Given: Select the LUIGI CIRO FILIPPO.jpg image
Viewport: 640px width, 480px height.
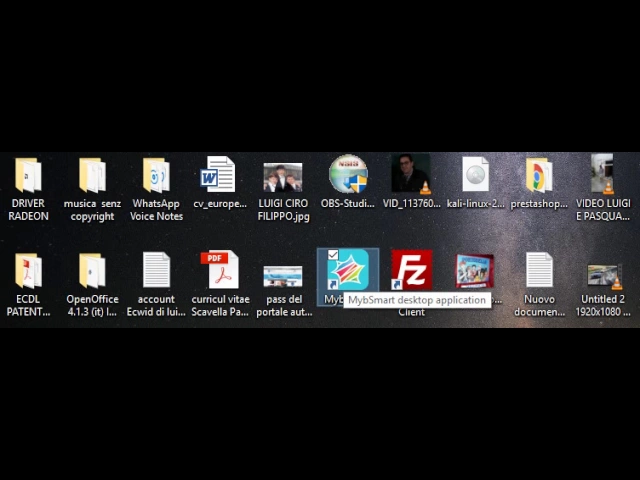Looking at the screenshot, I should click(283, 177).
